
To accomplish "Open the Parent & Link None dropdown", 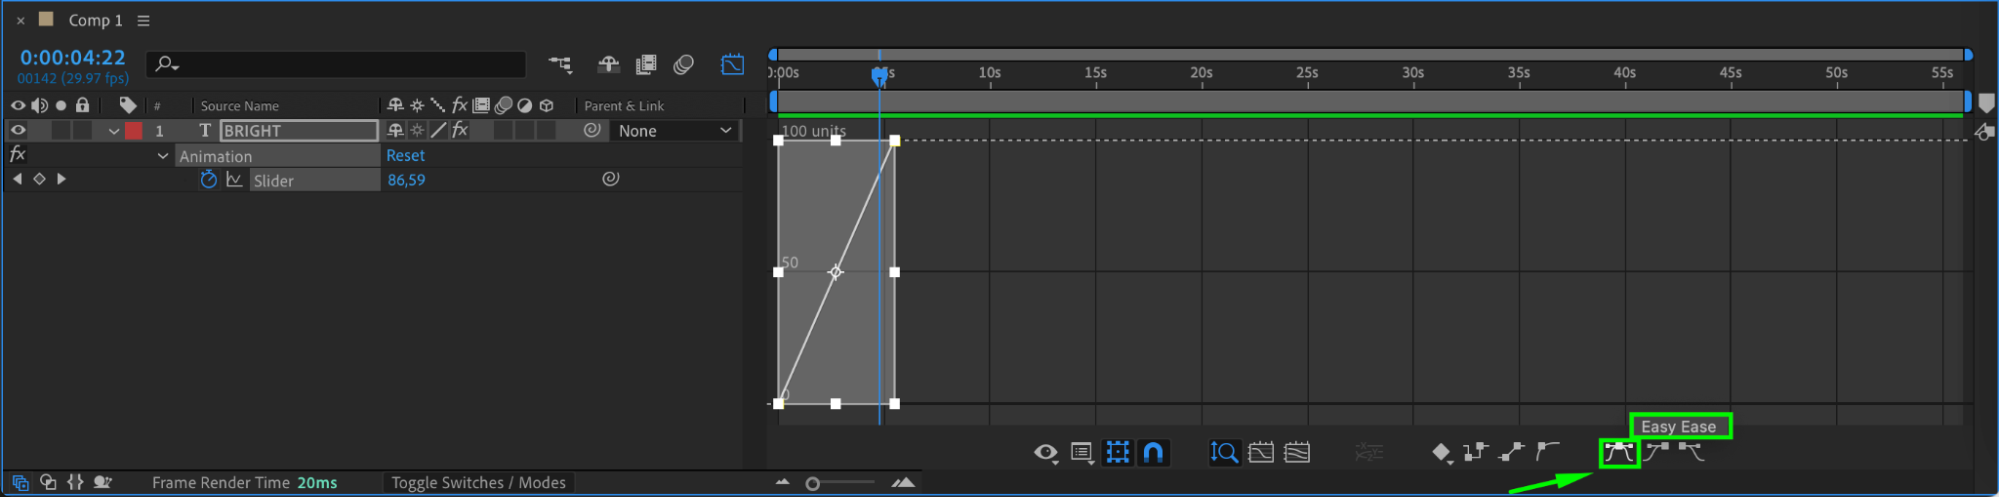I will pyautogui.click(x=675, y=131).
